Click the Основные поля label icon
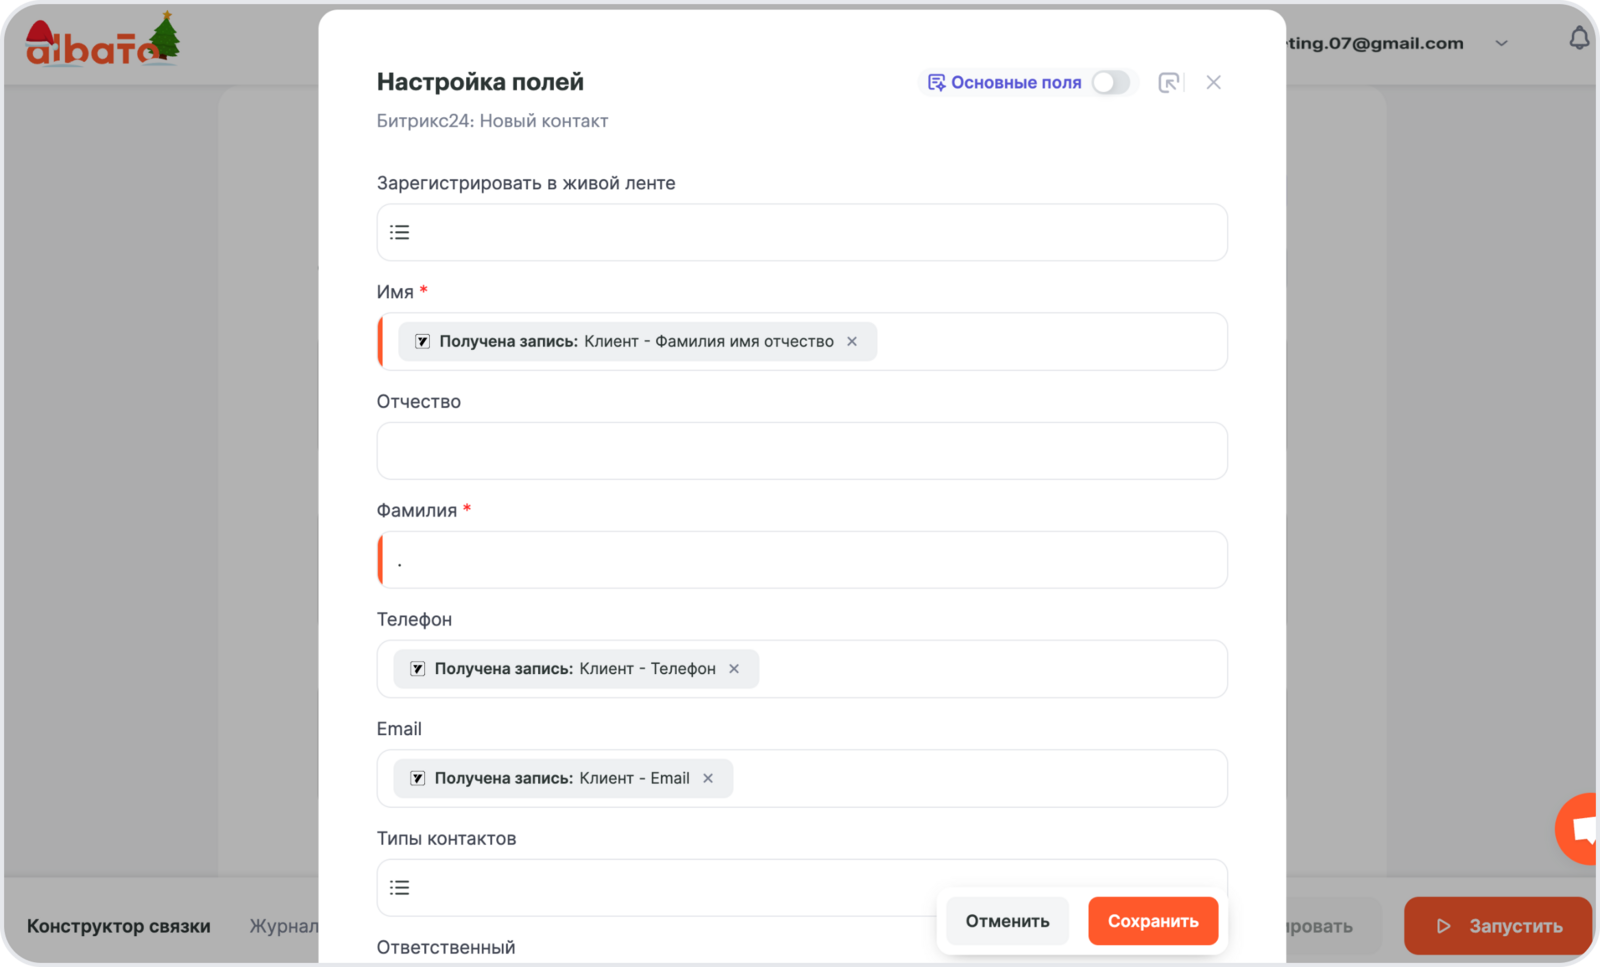This screenshot has width=1600, height=967. (936, 82)
